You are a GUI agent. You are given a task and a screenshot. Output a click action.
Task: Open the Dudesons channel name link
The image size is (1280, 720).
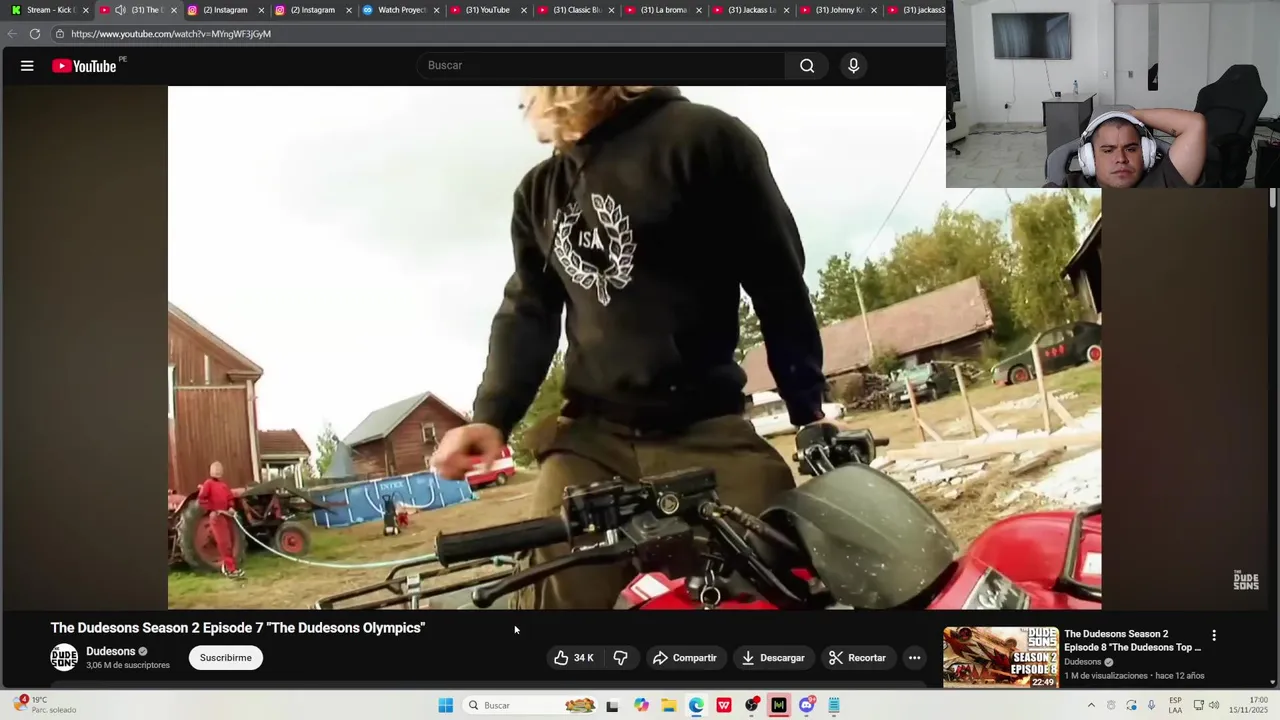click(x=110, y=651)
